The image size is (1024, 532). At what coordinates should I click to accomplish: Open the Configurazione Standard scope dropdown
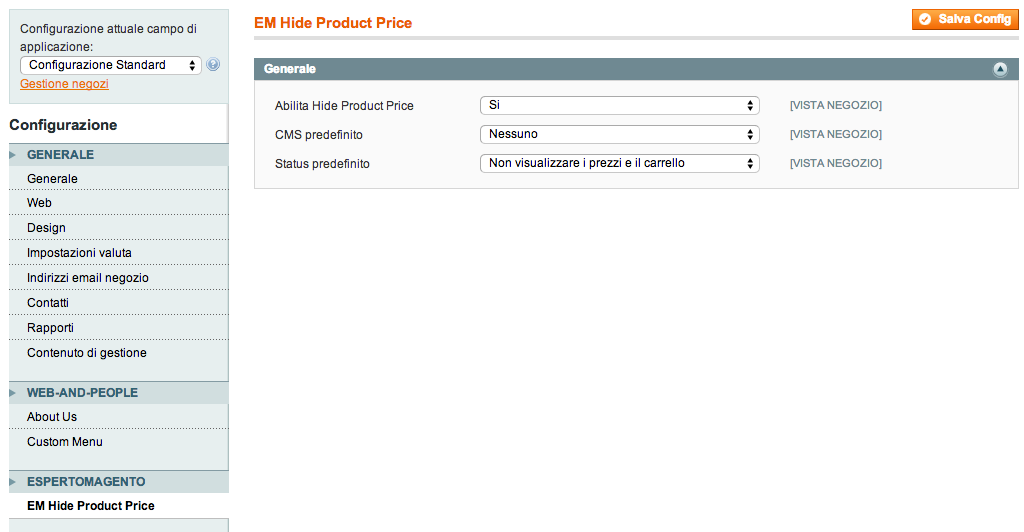pos(111,65)
